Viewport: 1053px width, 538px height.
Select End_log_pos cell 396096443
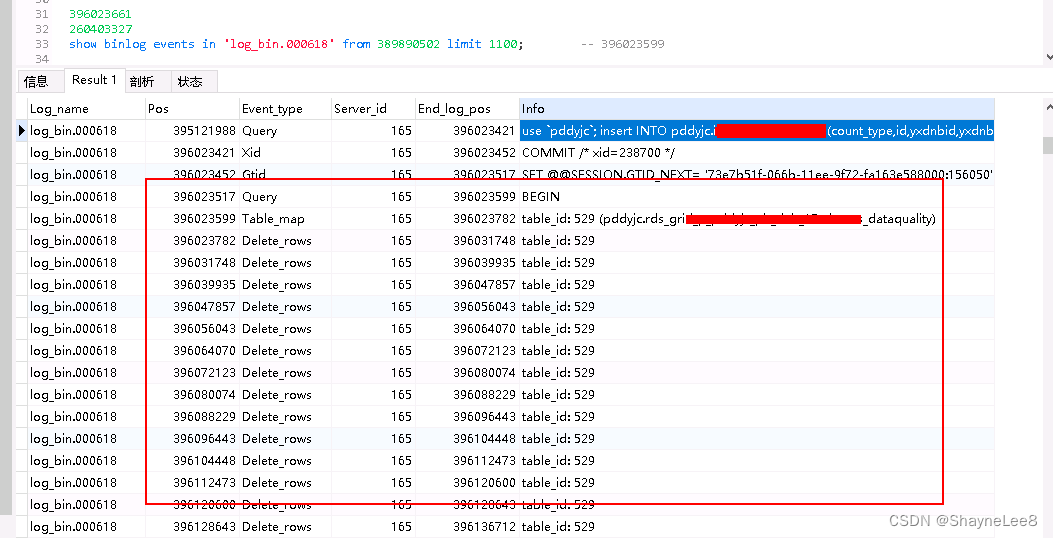tap(467, 416)
